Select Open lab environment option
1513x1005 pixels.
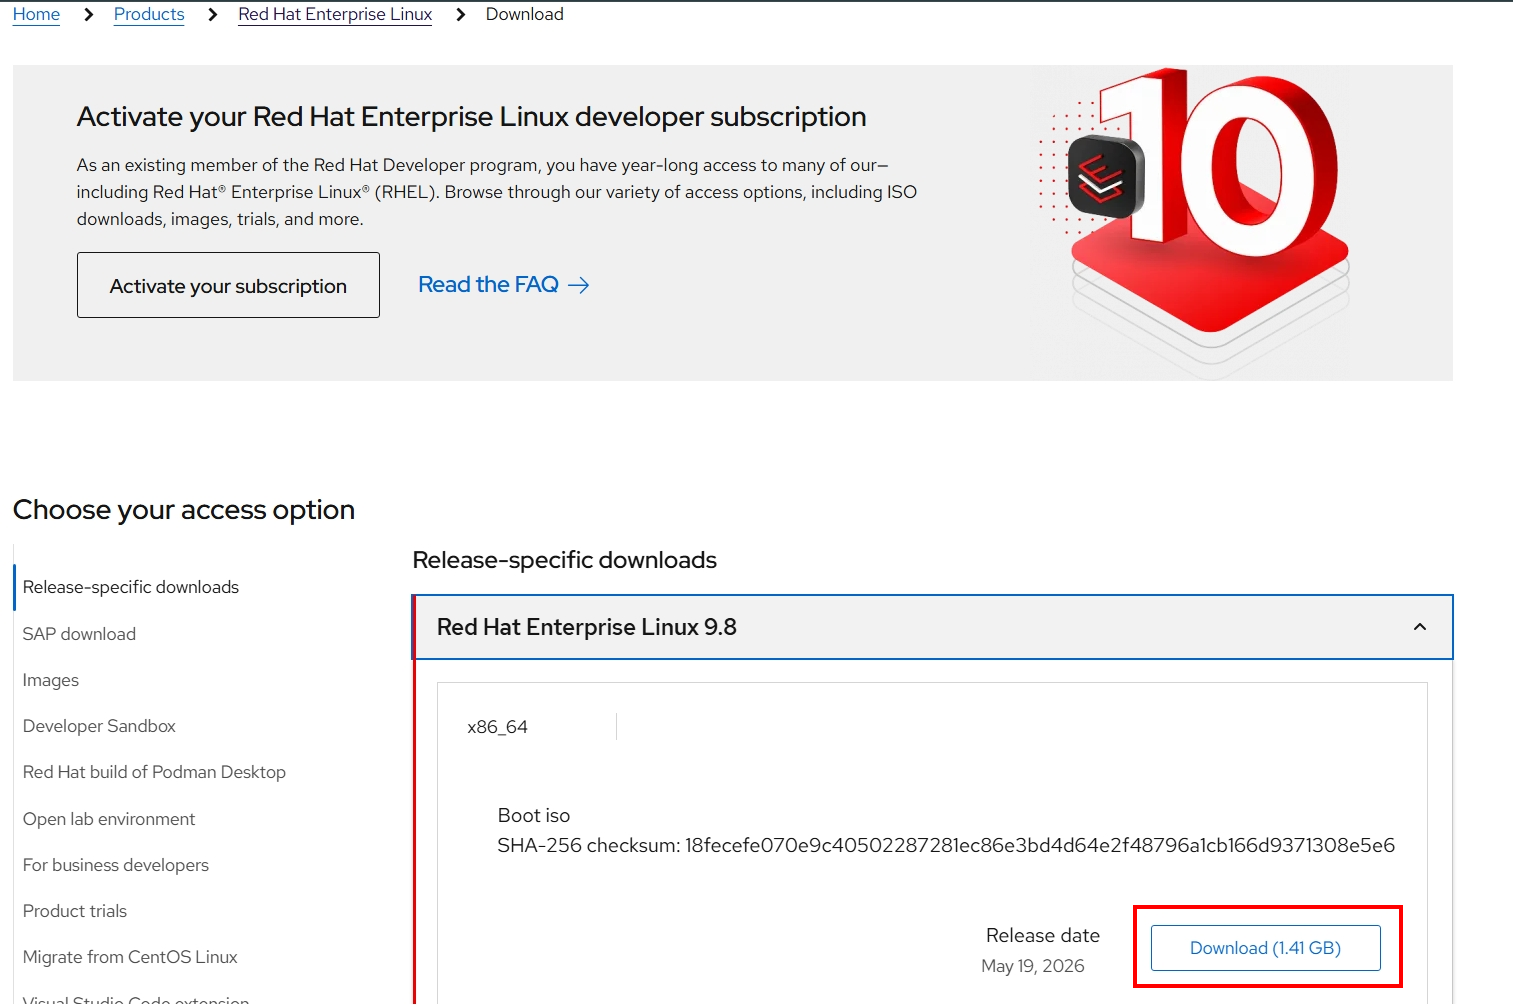tap(109, 819)
